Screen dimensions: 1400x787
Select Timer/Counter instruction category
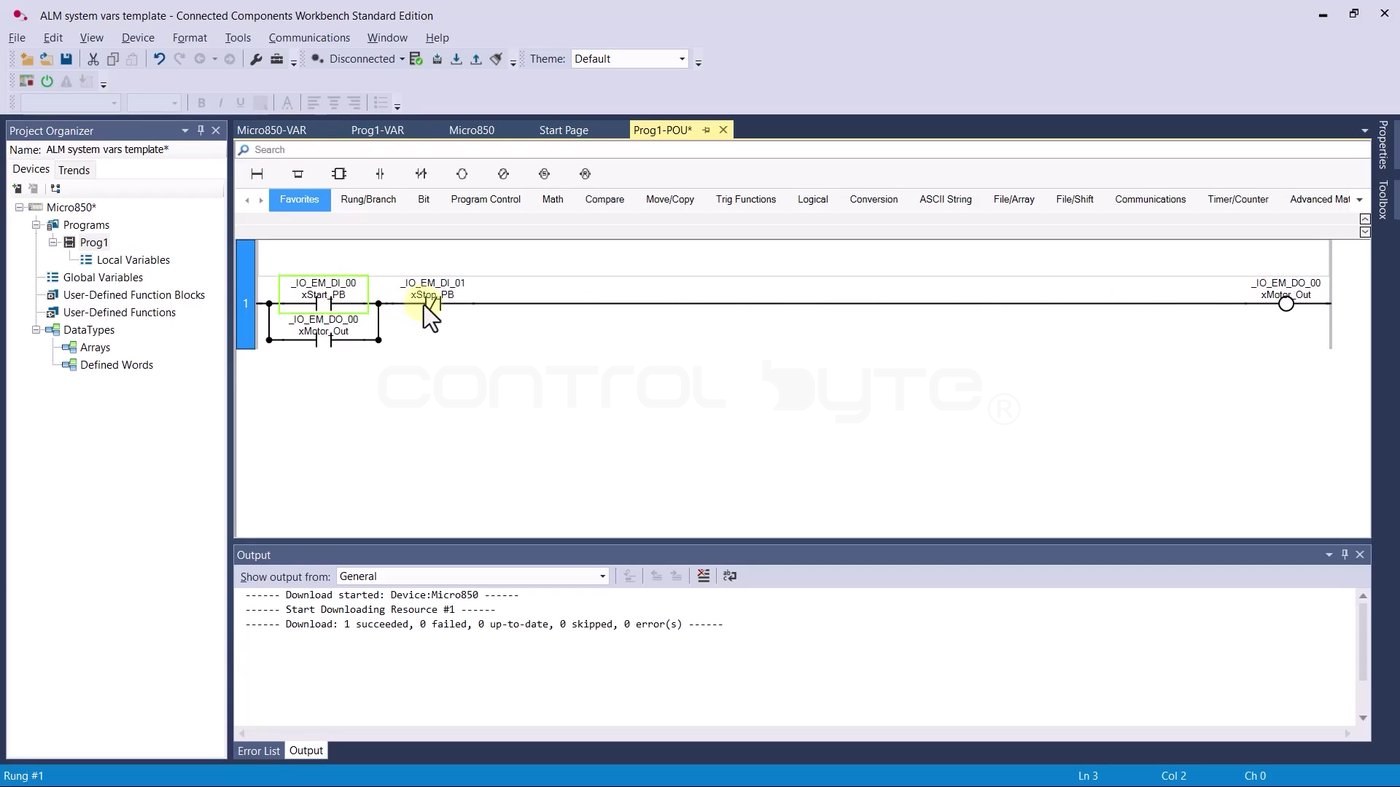tap(1238, 199)
